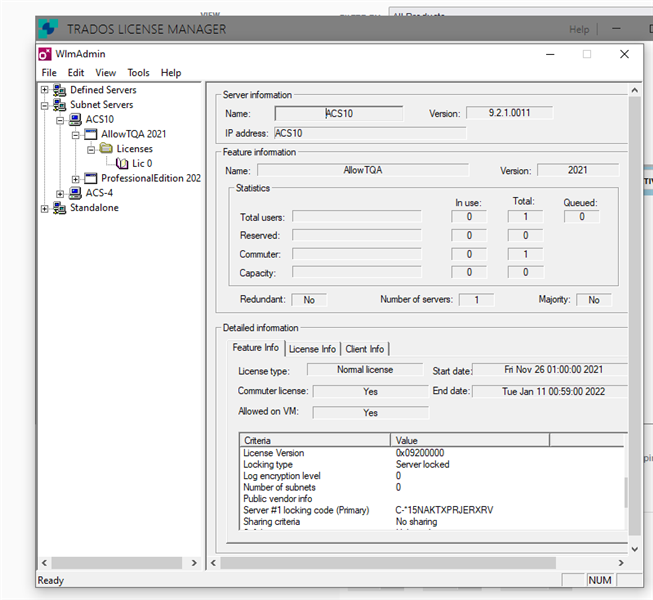Screen dimensions: 653x600
Task: Click the right pane scroll up arrow
Action: tap(634, 90)
